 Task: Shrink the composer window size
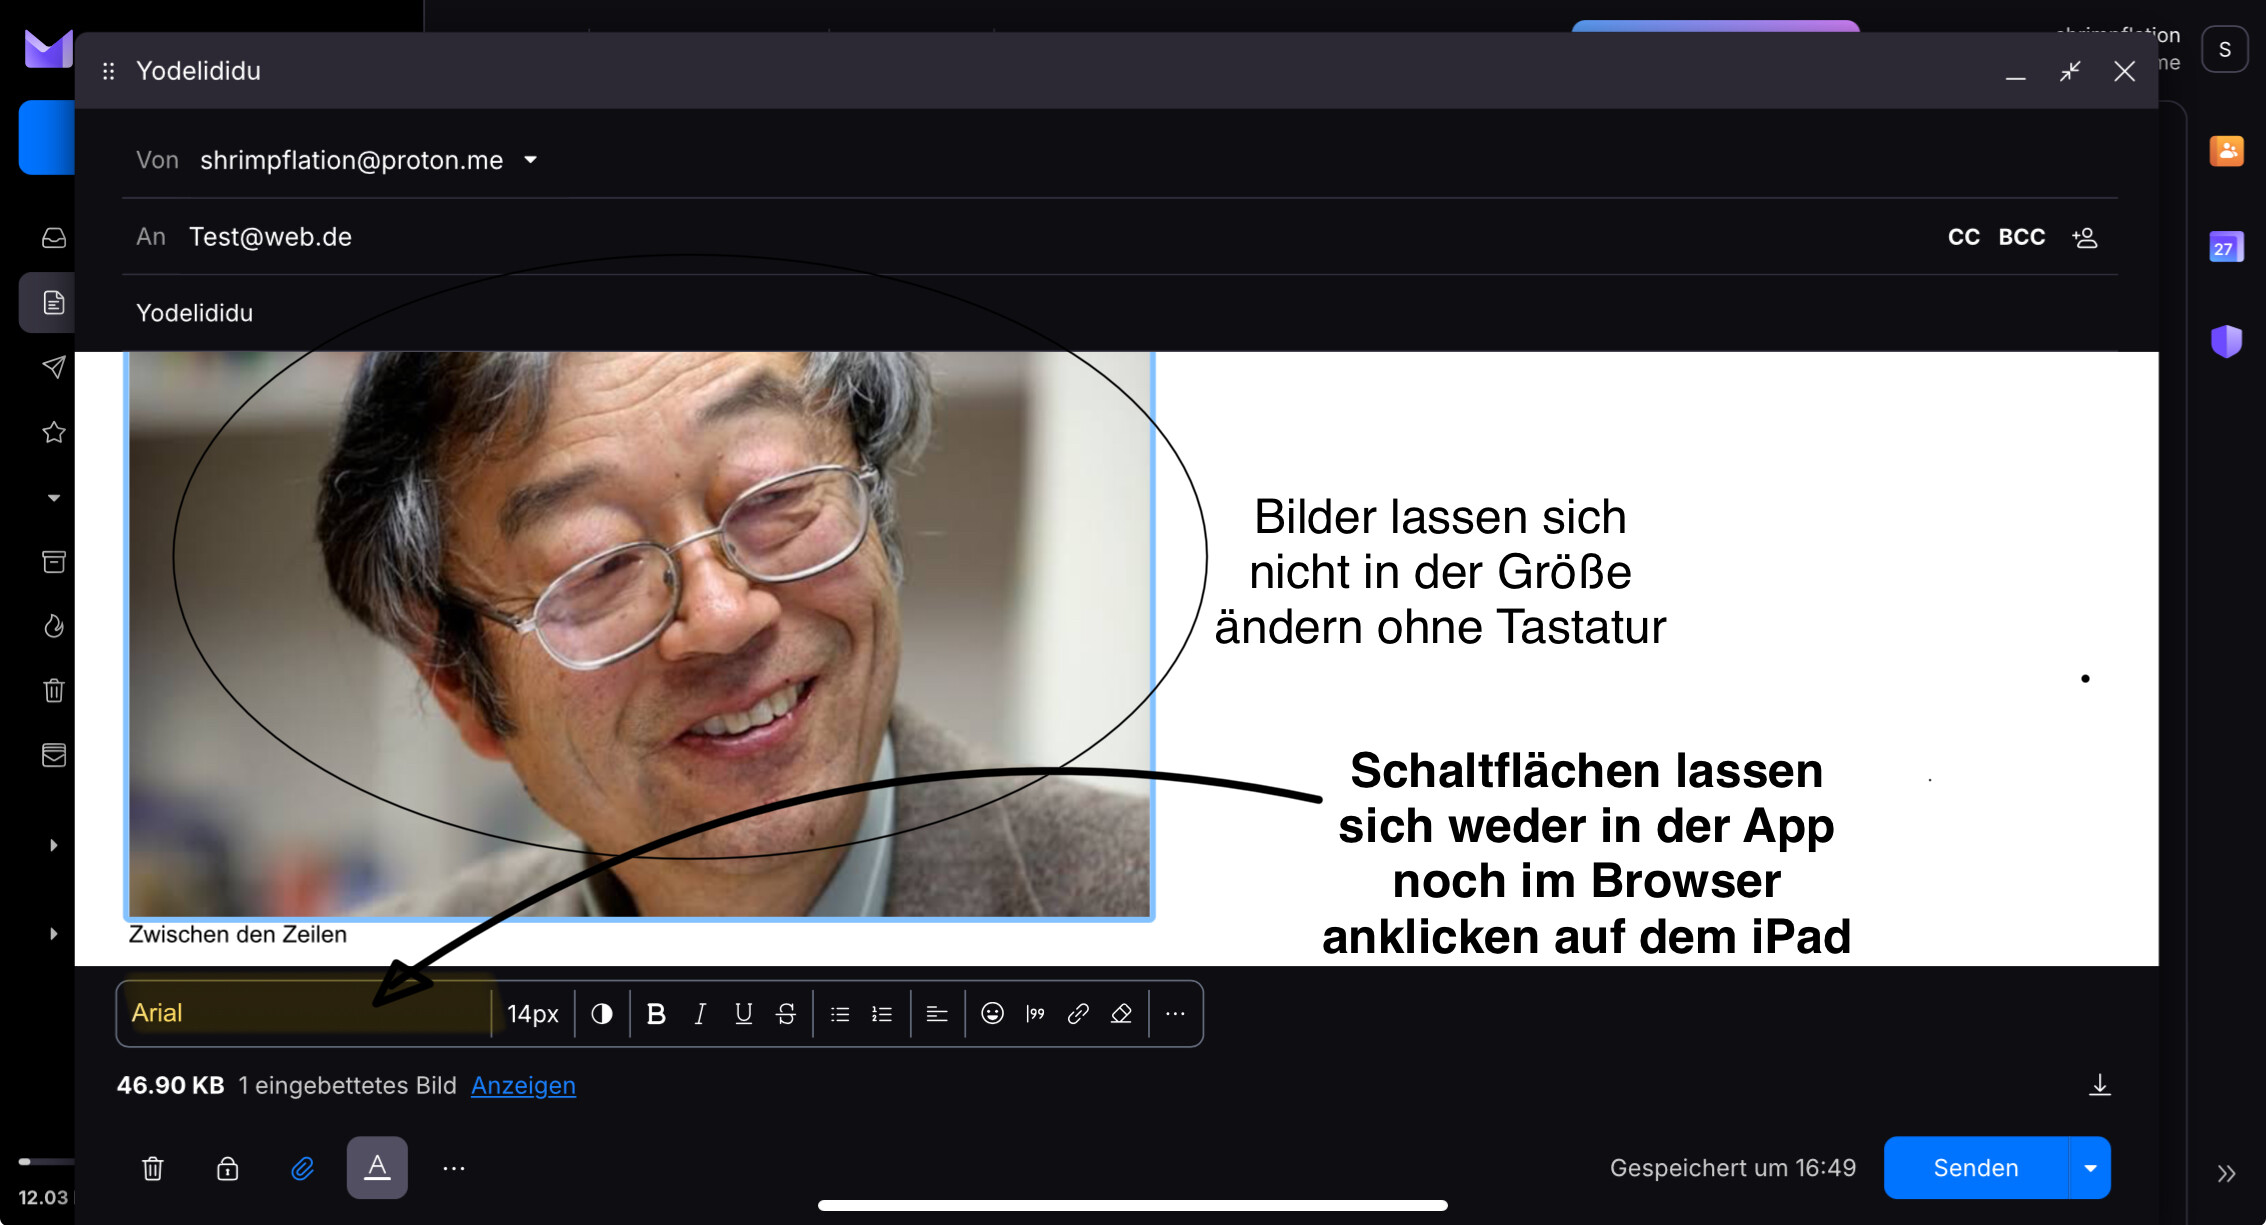[2070, 71]
